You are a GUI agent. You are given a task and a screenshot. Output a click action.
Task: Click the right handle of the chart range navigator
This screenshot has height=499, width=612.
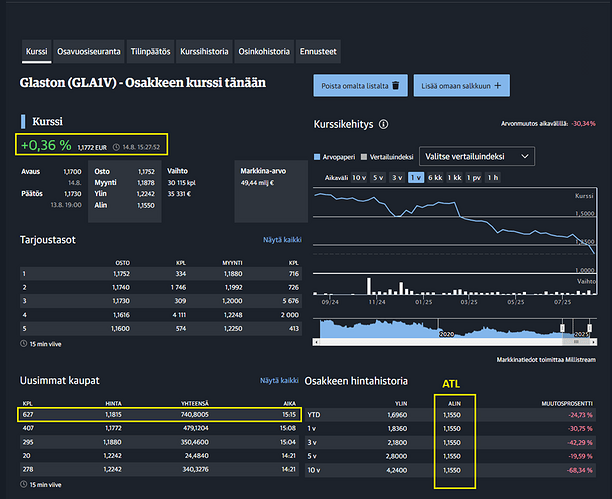[590, 328]
